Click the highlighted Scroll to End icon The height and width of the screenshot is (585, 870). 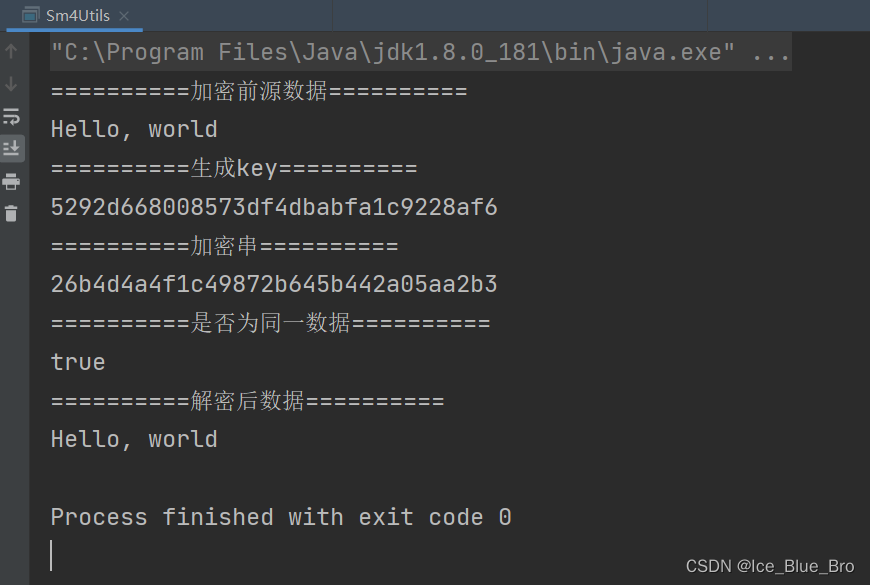click(12, 148)
